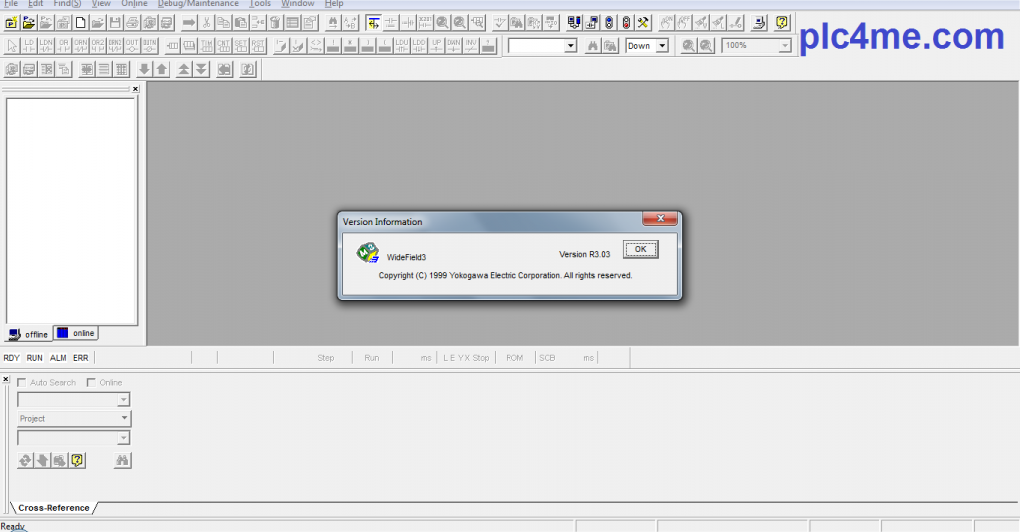Click the New Project icon in toolbar
This screenshot has width=1020, height=532.
11,22
